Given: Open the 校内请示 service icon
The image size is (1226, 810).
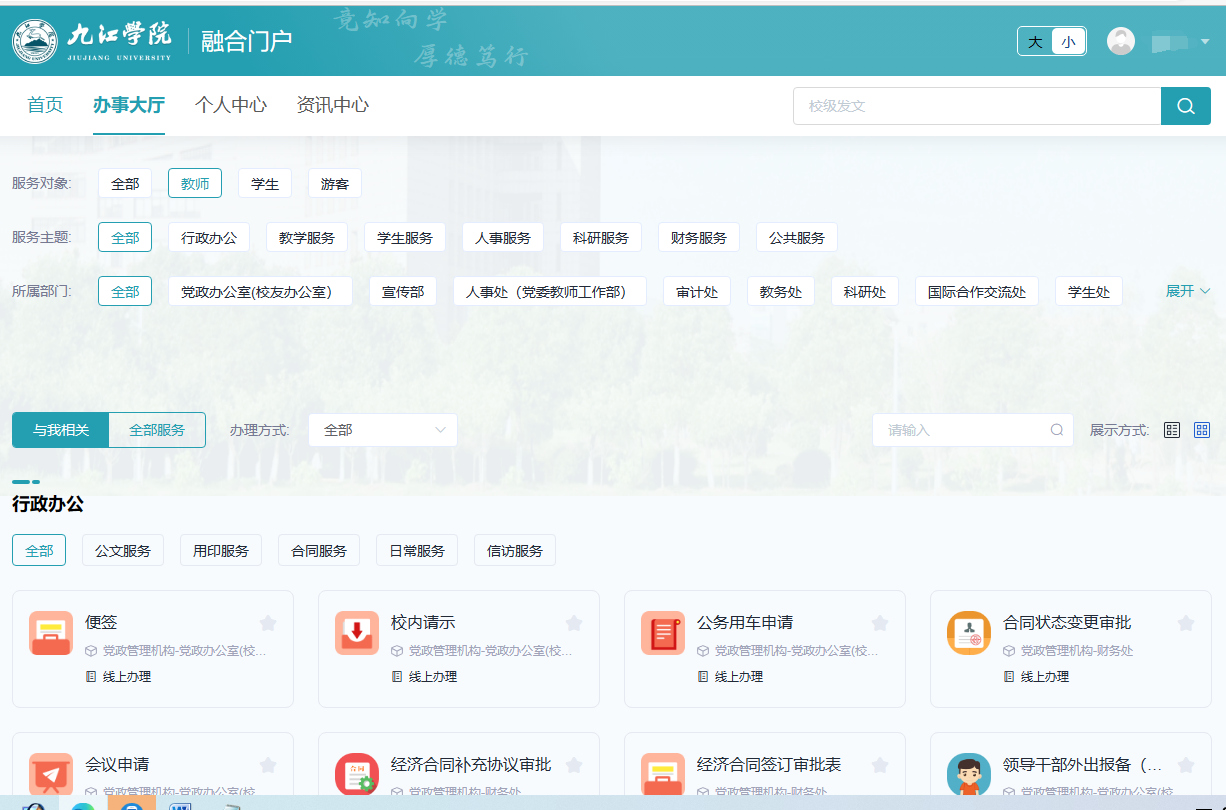Looking at the screenshot, I should pos(356,633).
